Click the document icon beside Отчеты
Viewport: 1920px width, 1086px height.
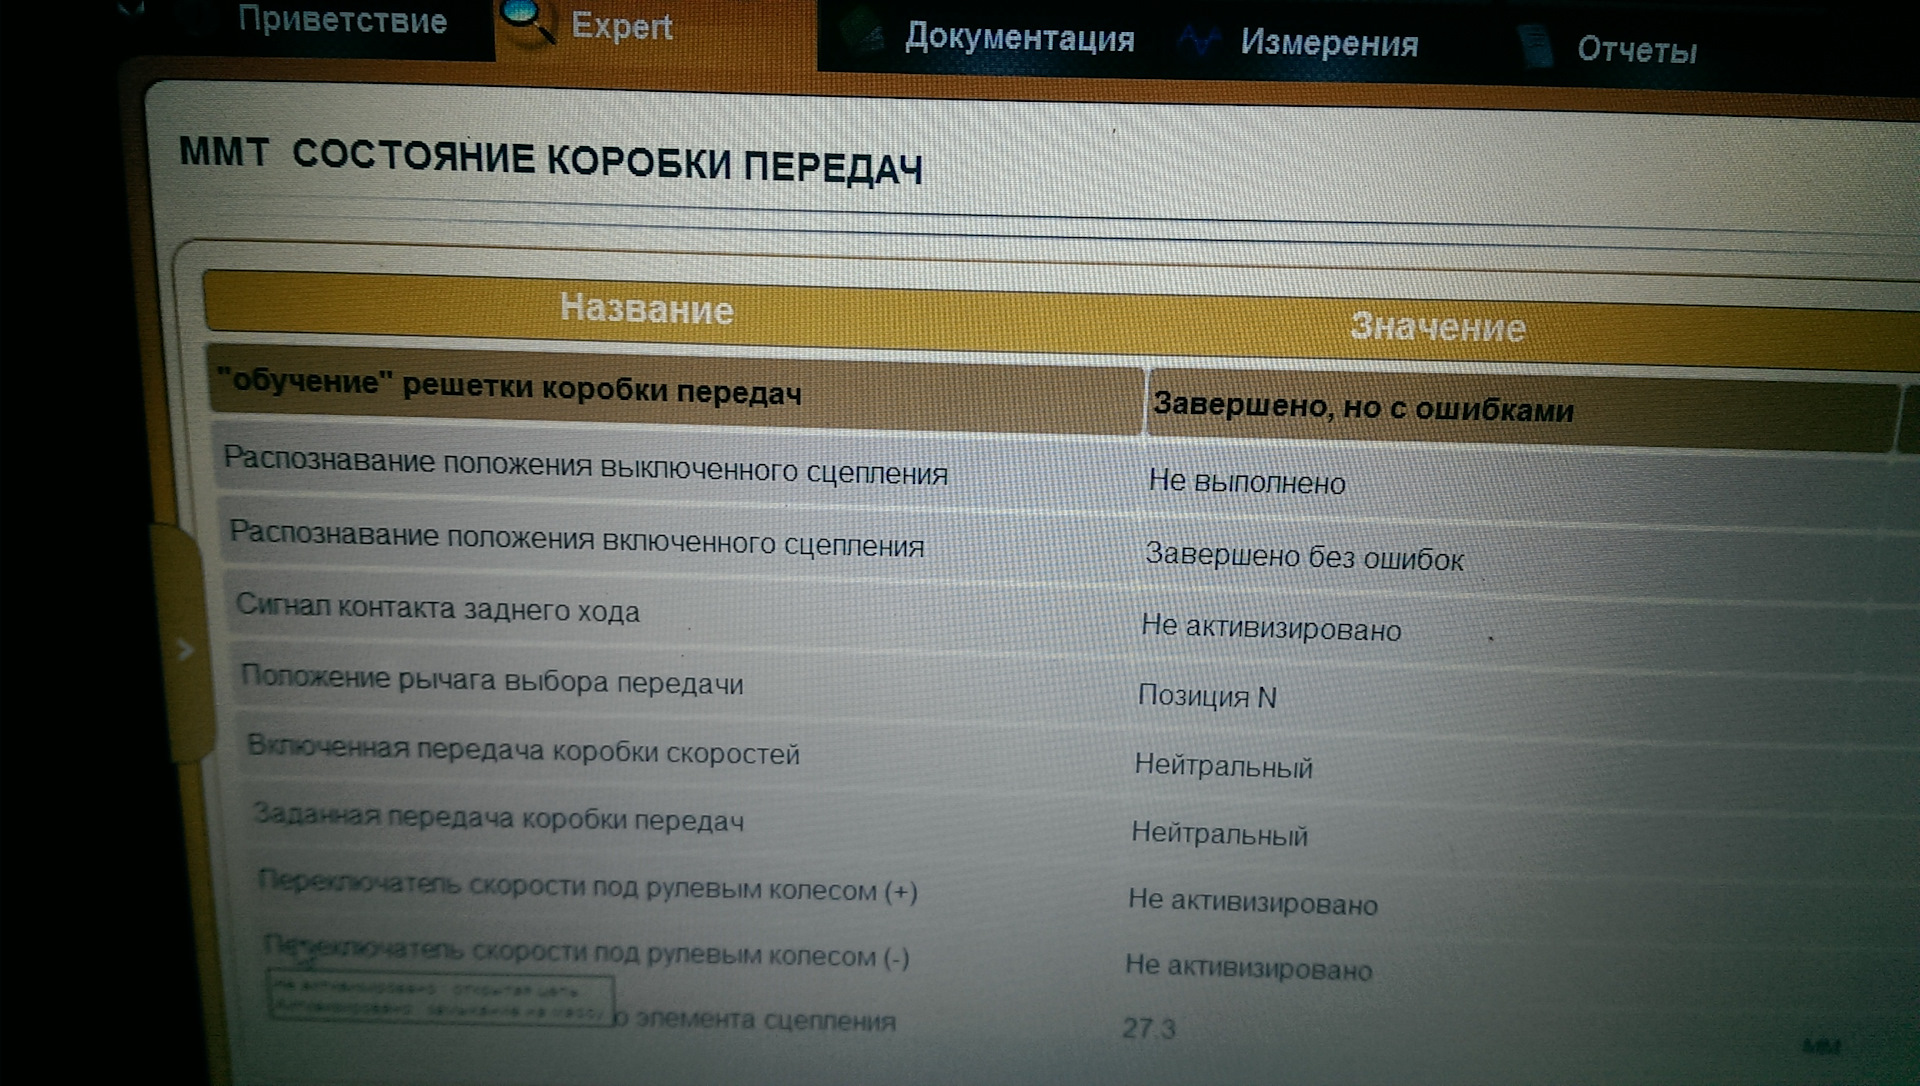1535,47
